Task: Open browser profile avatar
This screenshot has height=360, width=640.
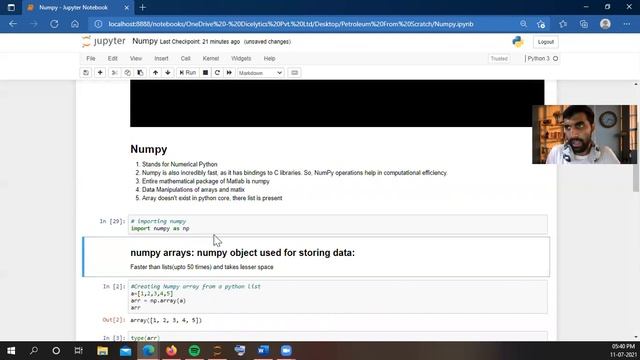Action: pyautogui.click(x=605, y=24)
